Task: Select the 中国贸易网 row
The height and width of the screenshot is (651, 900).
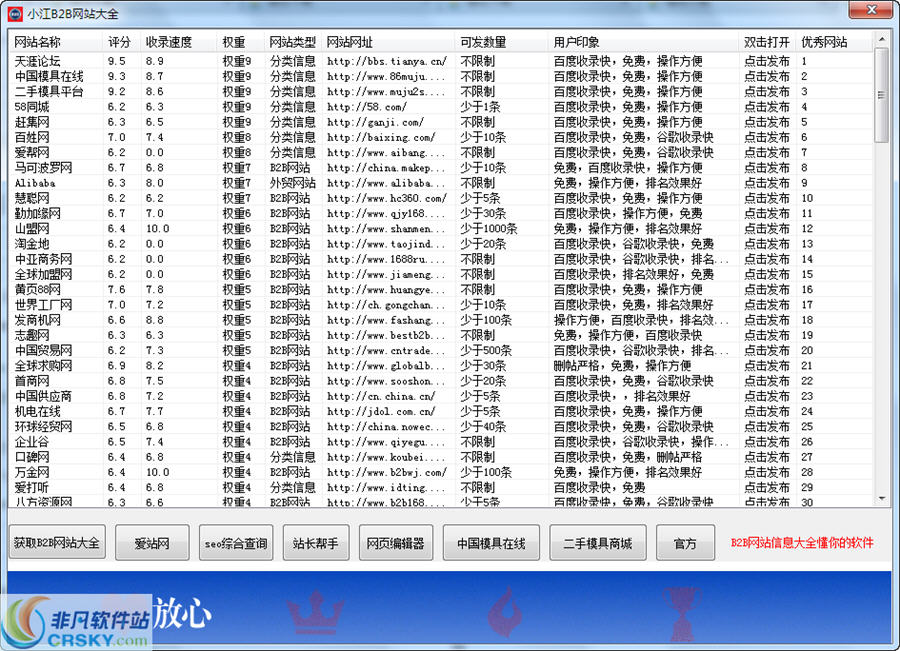Action: [x=441, y=350]
